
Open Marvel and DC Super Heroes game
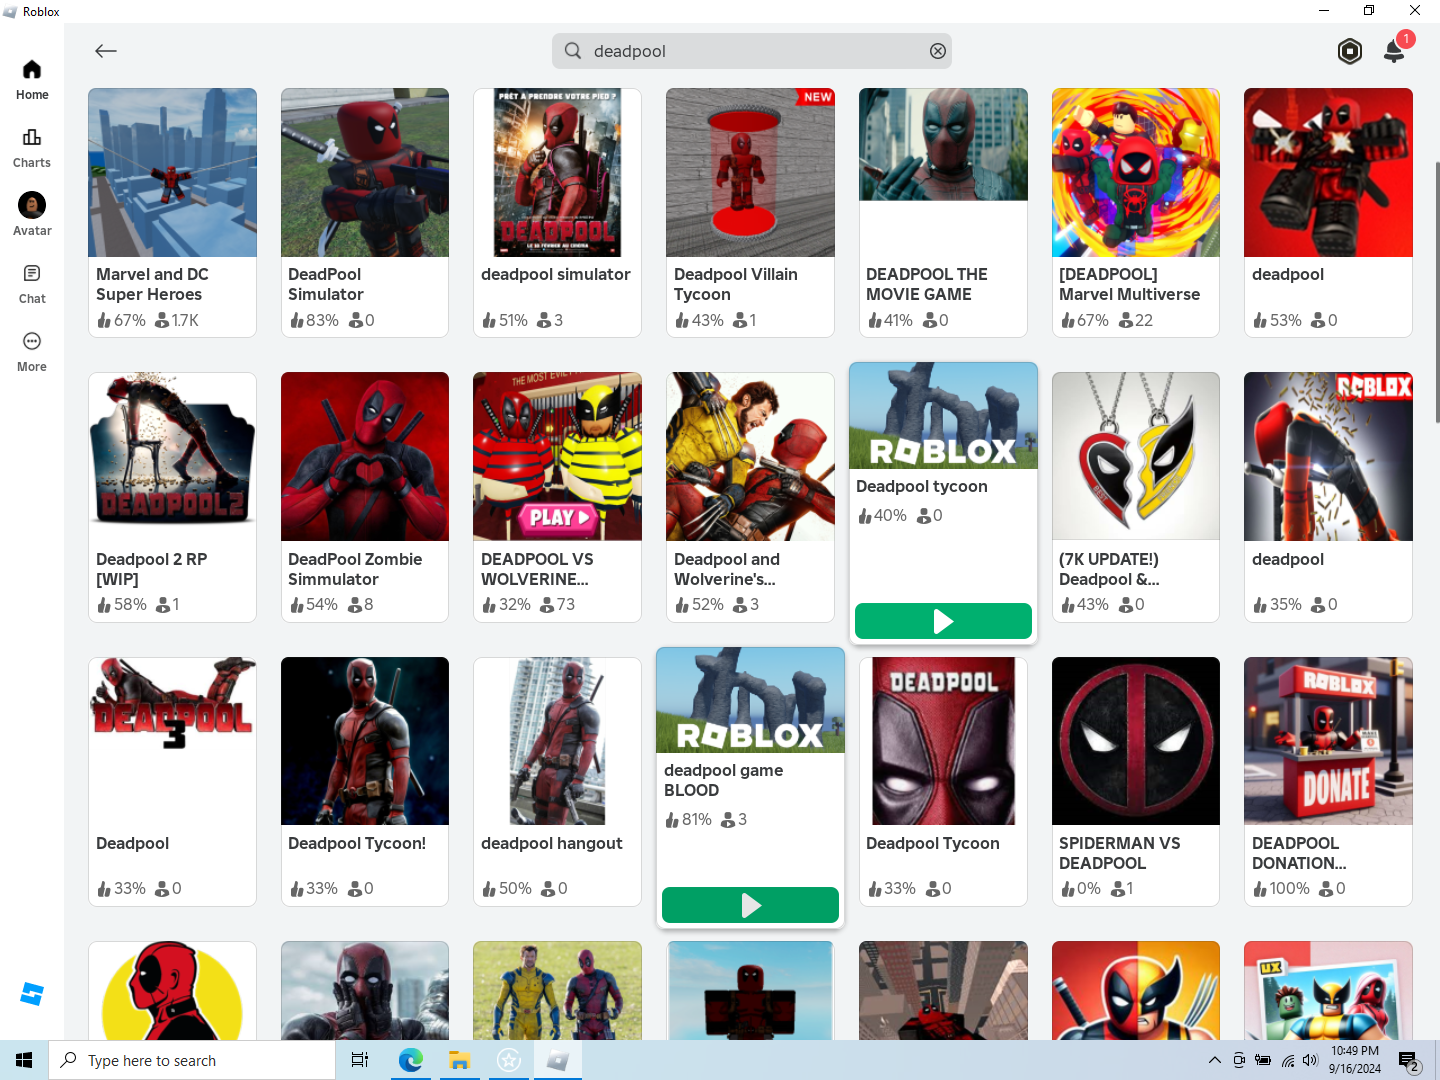pyautogui.click(x=172, y=213)
